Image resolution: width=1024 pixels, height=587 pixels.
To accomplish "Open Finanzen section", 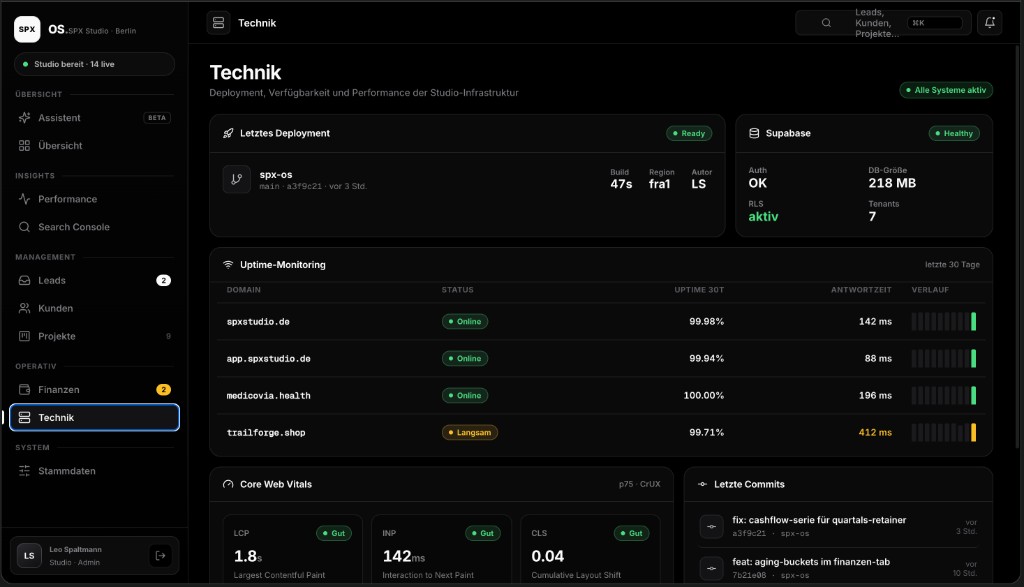I will coord(95,390).
